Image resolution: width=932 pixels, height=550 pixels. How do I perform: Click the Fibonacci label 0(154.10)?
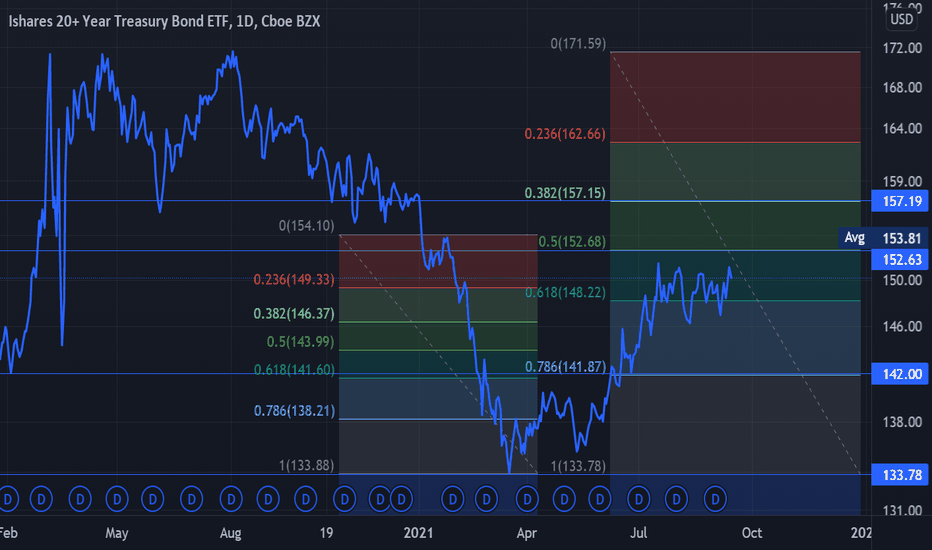pos(306,225)
